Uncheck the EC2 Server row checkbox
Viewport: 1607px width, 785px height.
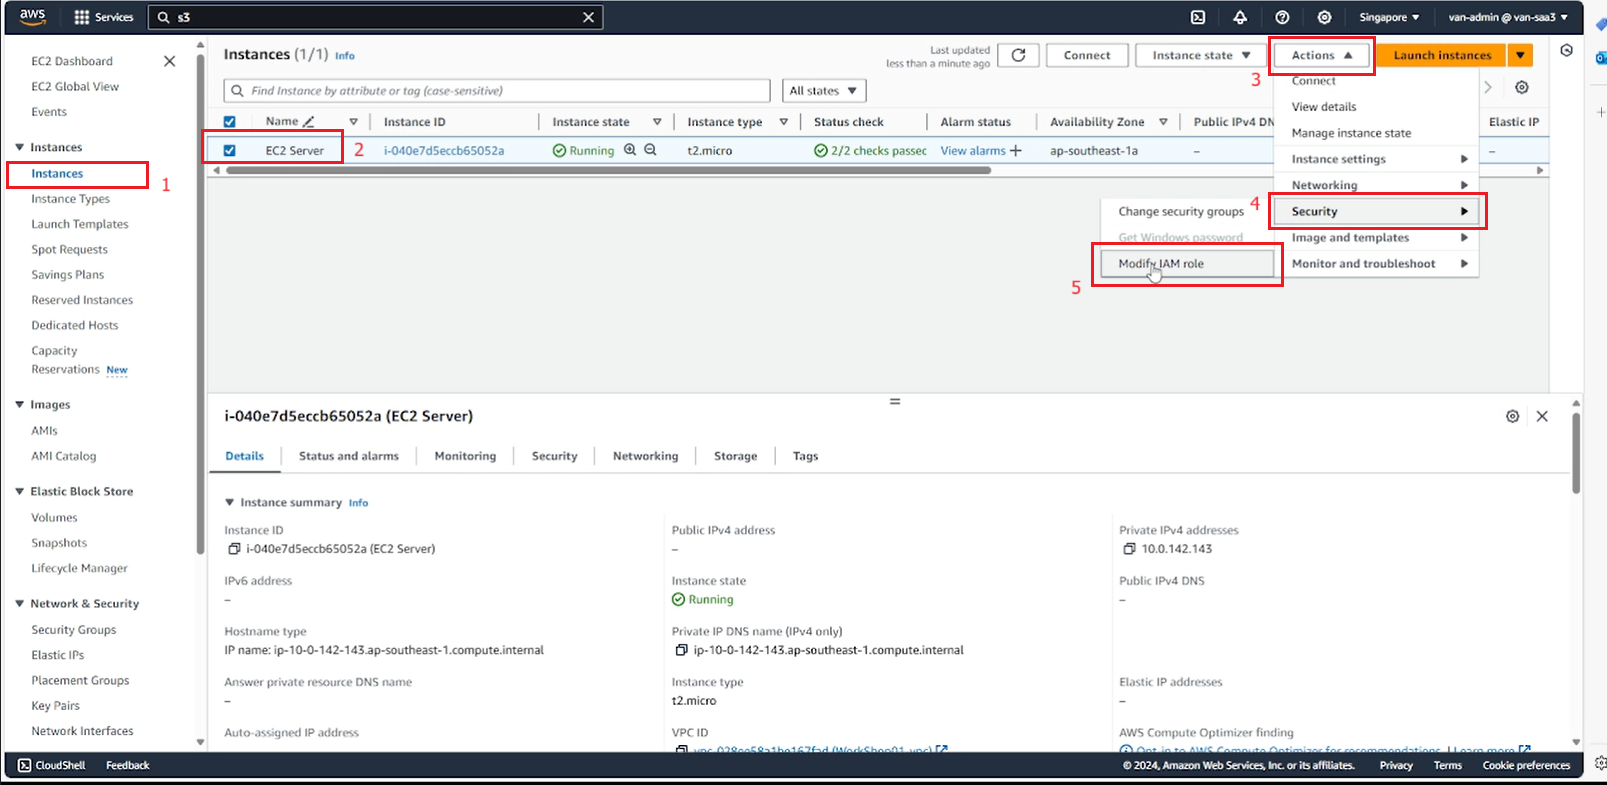click(x=229, y=150)
